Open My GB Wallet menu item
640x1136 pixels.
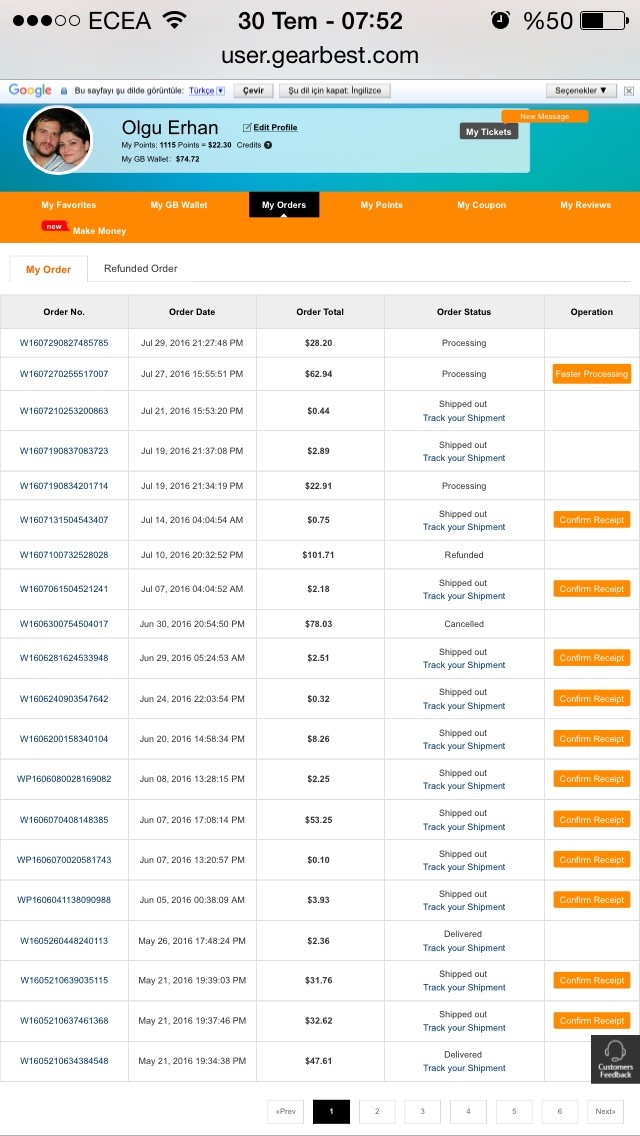click(x=179, y=205)
